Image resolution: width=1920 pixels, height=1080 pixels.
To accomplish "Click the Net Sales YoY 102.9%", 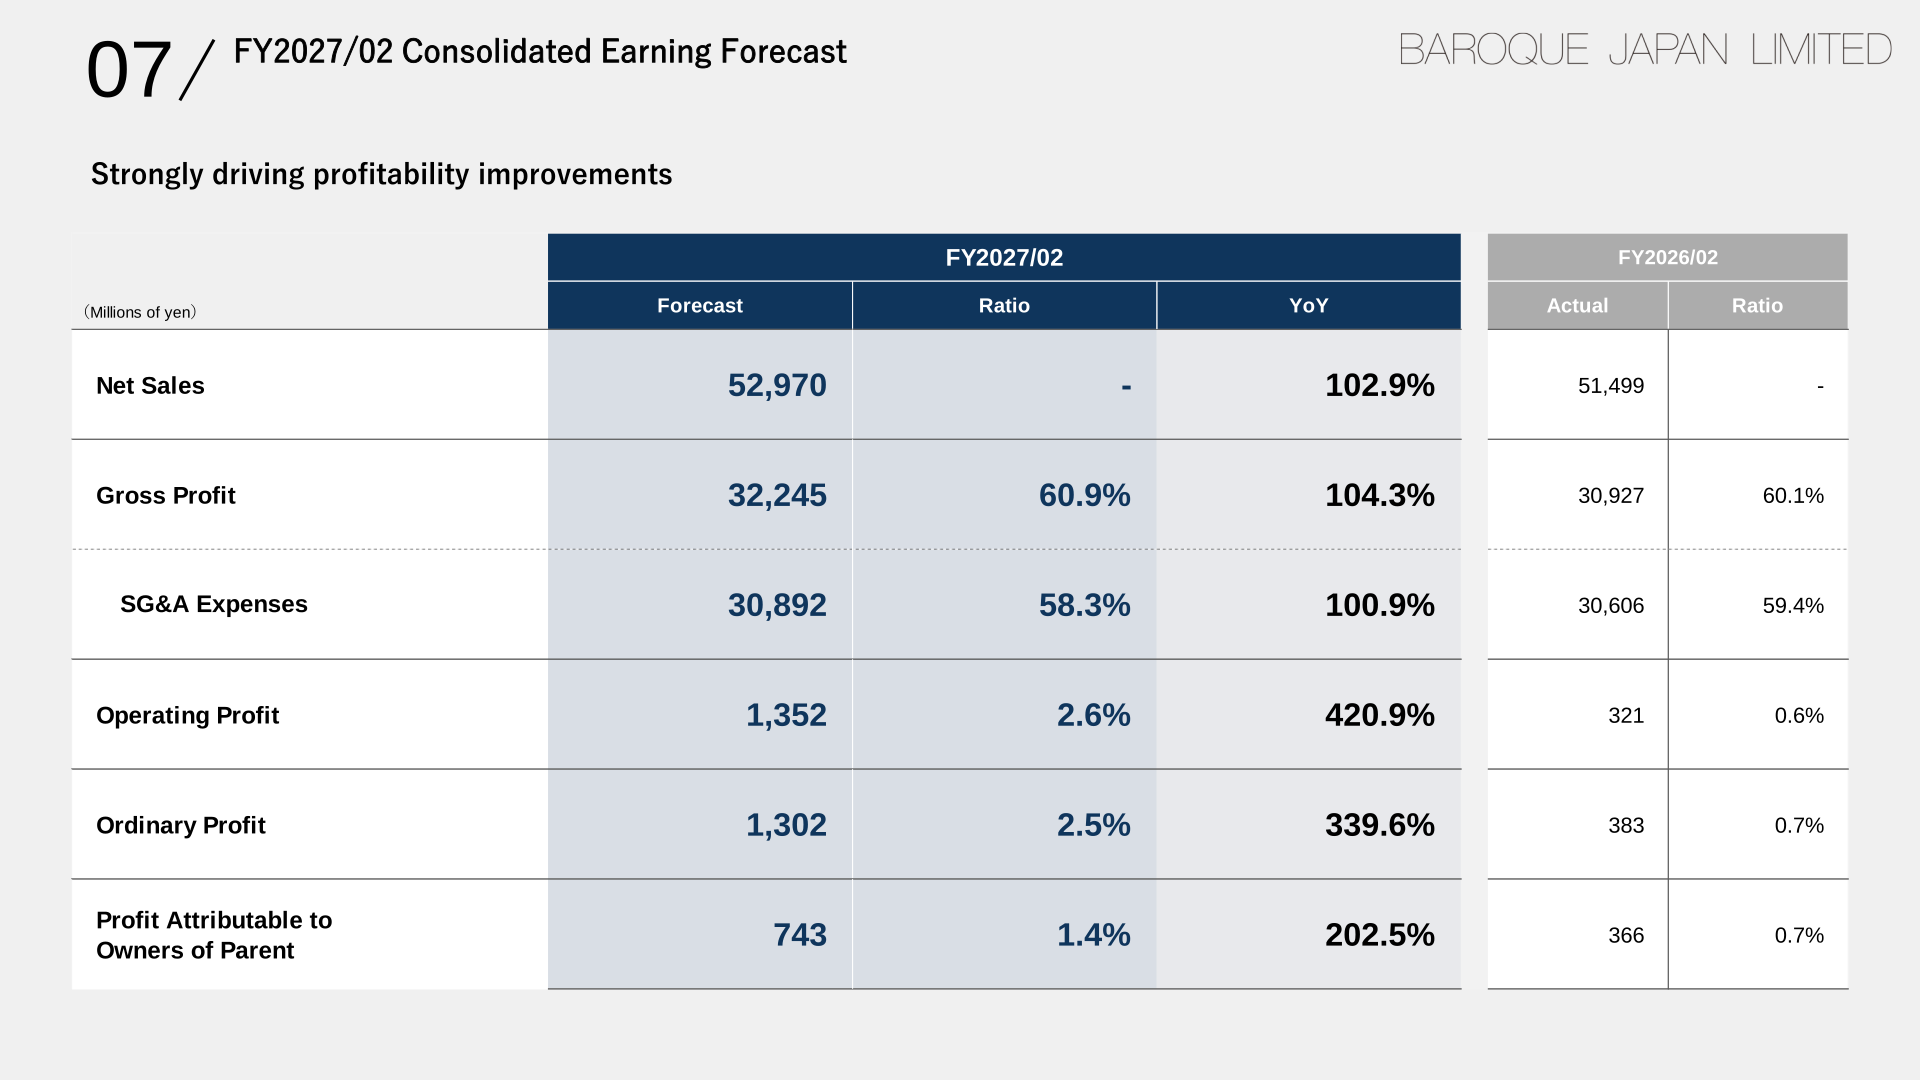I will [1380, 385].
